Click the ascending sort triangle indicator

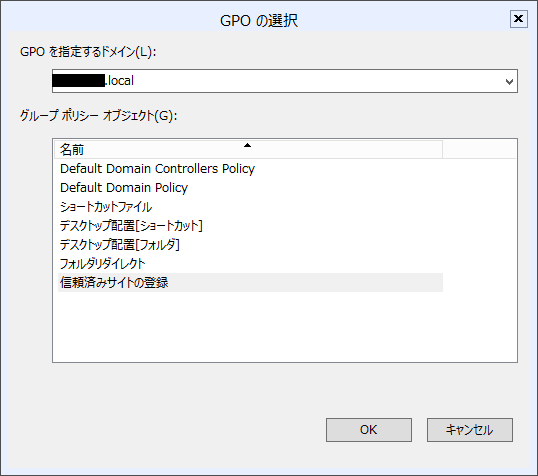pos(247,145)
